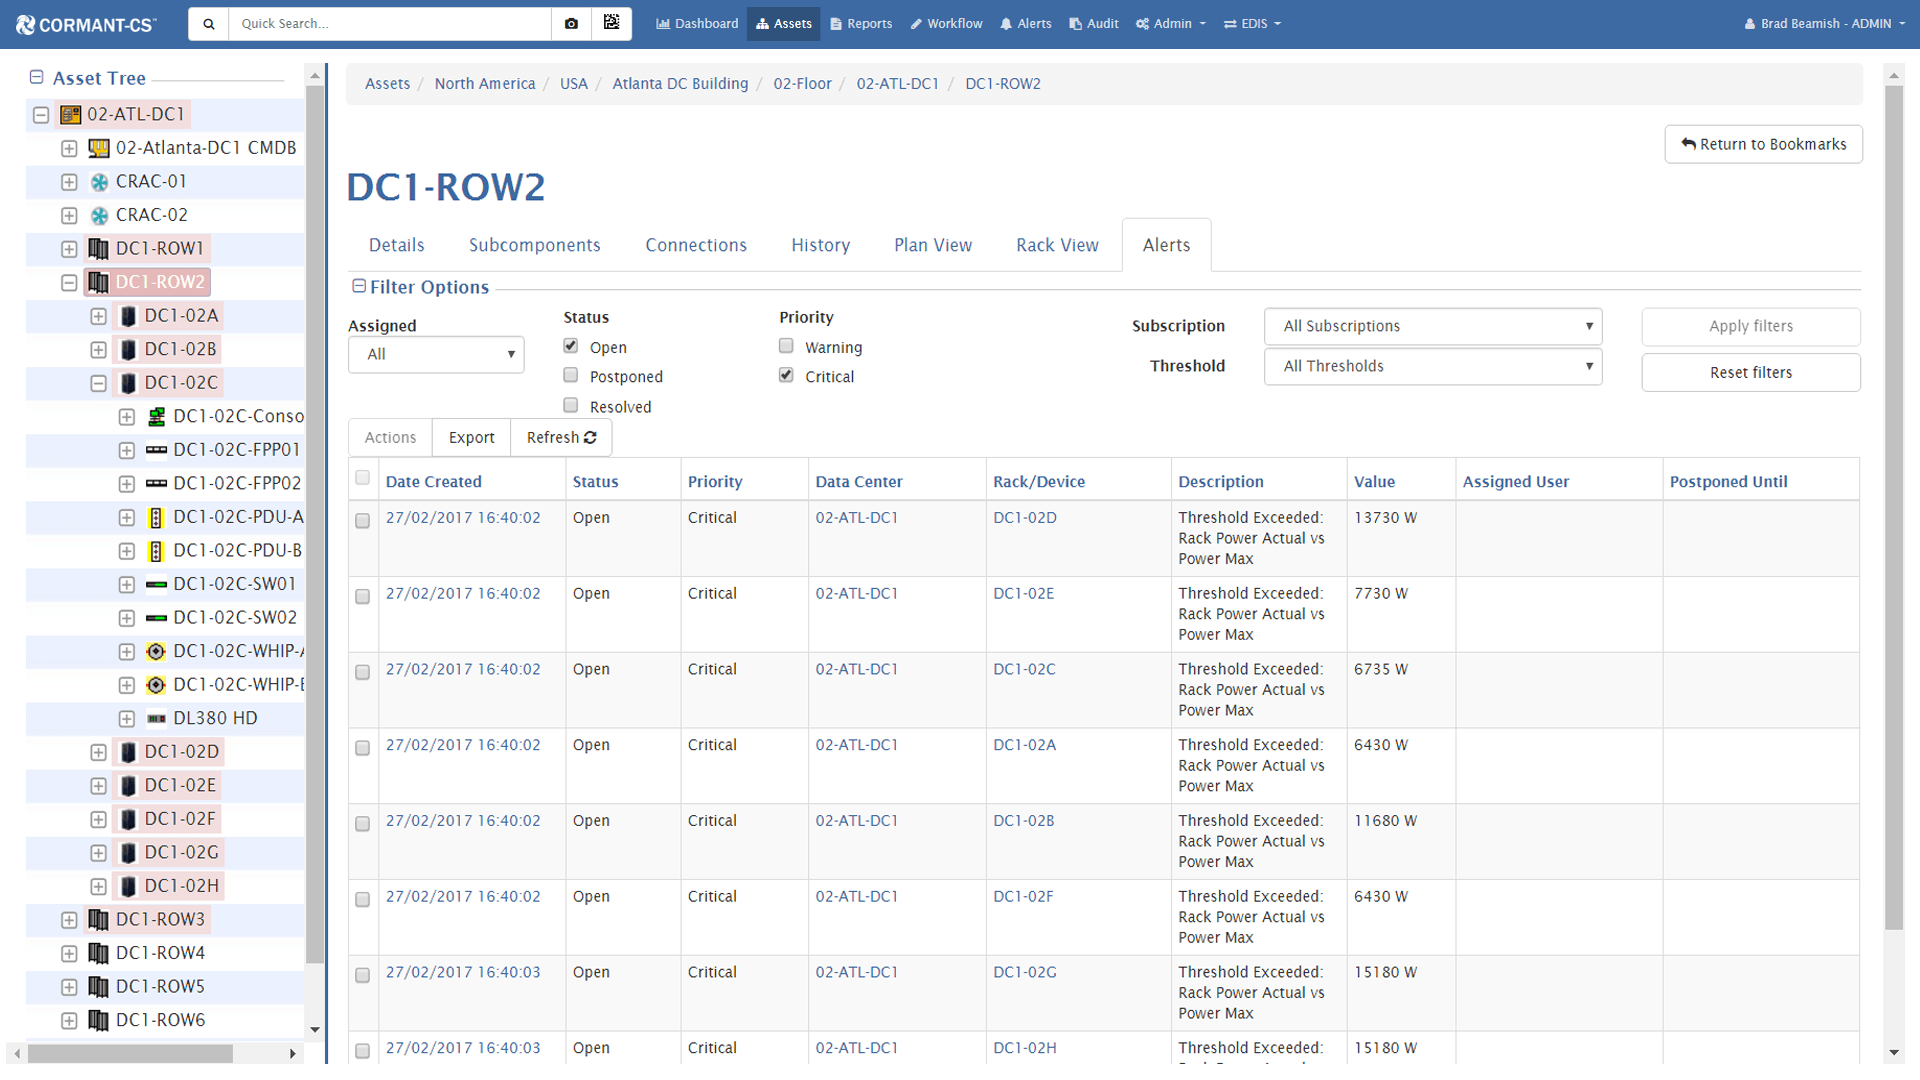Click the camera icon in Quick Search bar
1920x1080 pixels.
571,23
